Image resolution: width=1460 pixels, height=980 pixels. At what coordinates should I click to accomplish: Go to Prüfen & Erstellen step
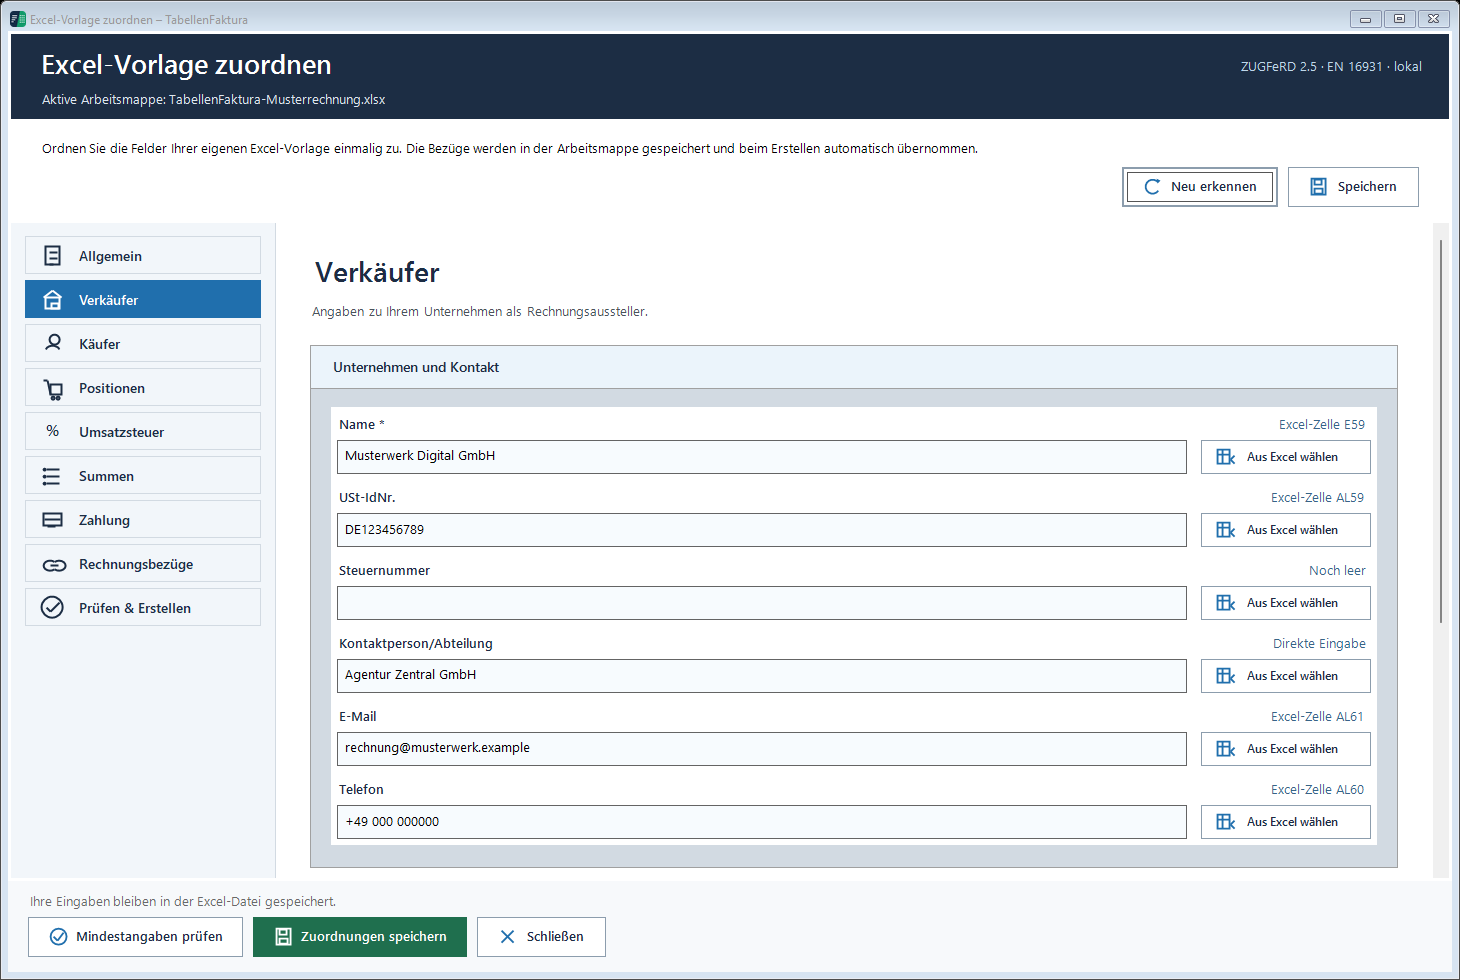(x=143, y=607)
